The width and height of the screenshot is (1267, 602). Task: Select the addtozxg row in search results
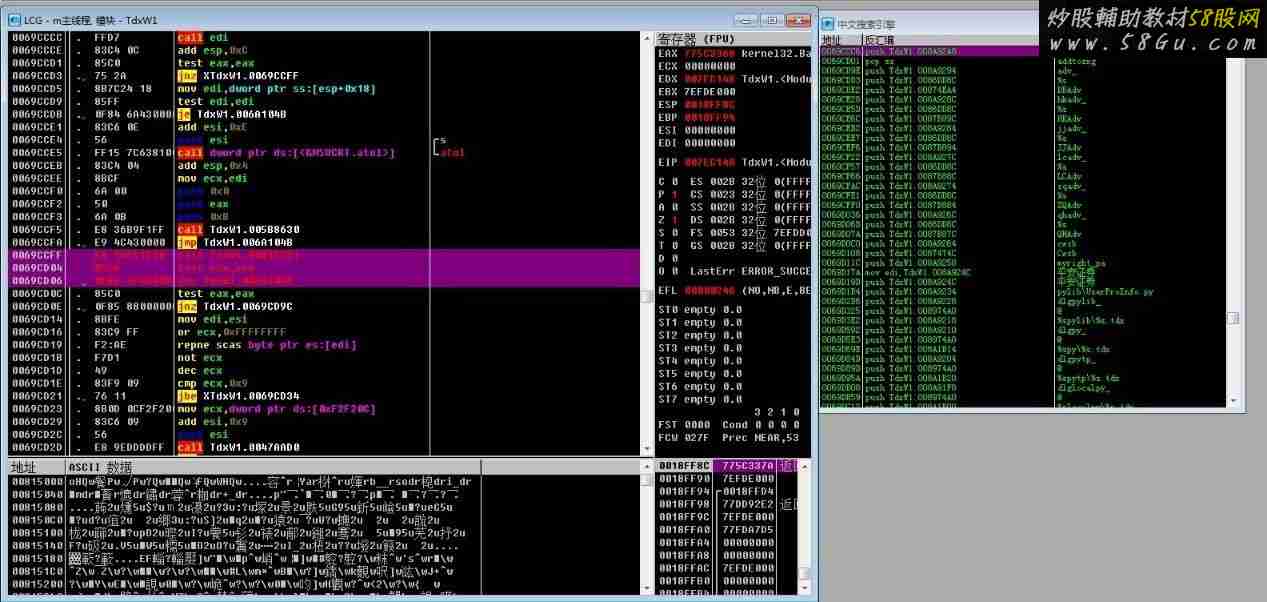1023,61
